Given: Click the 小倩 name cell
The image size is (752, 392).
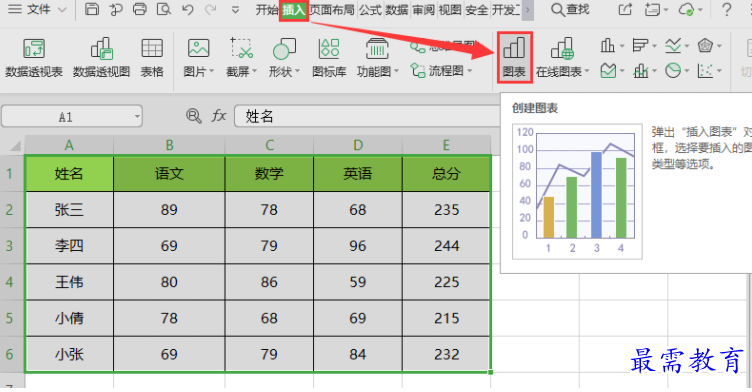Looking at the screenshot, I should [69, 318].
